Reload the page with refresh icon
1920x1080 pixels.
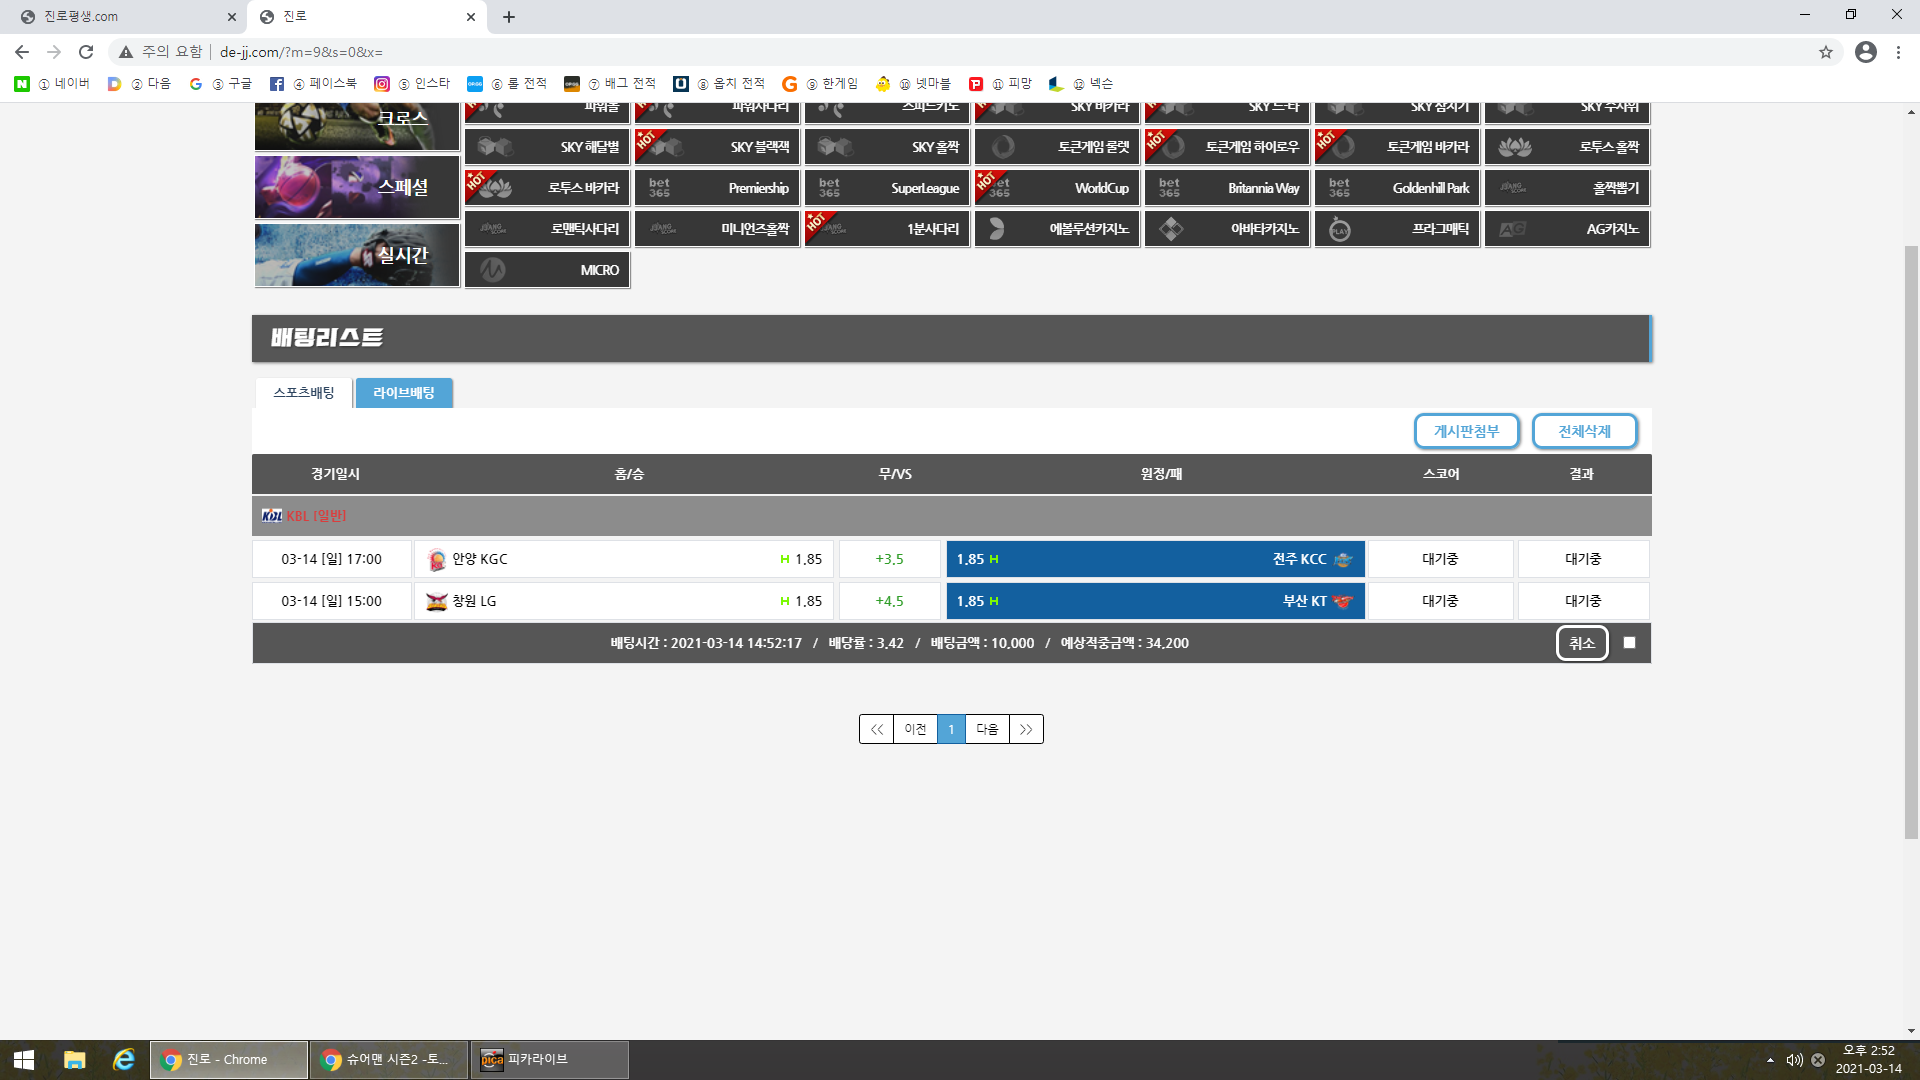[x=86, y=52]
